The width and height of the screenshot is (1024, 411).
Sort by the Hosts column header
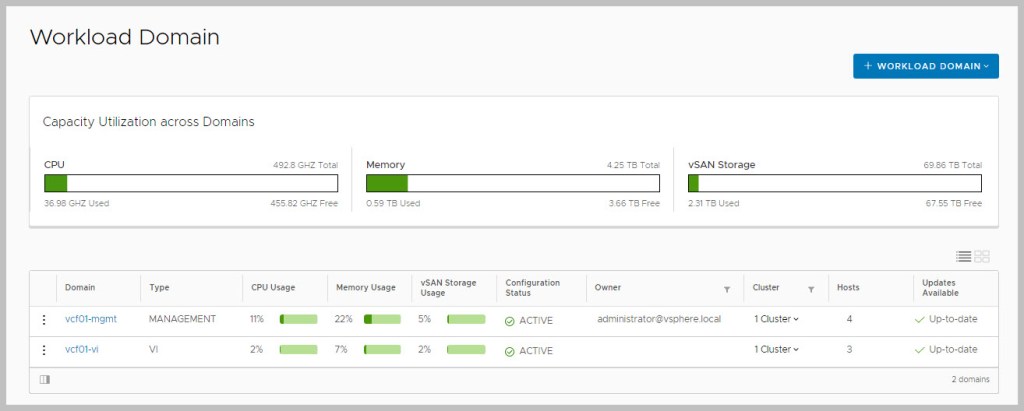click(x=848, y=288)
